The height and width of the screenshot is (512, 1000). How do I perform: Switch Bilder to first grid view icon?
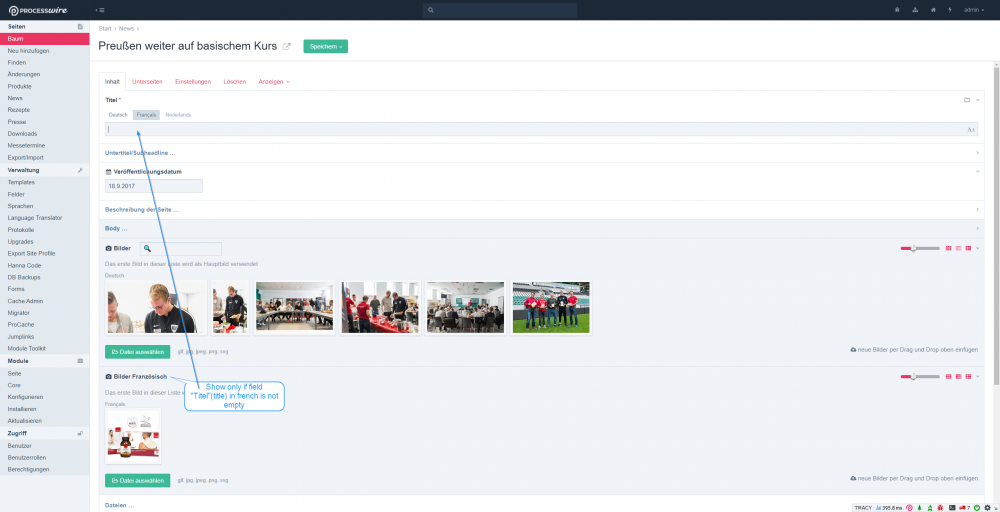948,248
